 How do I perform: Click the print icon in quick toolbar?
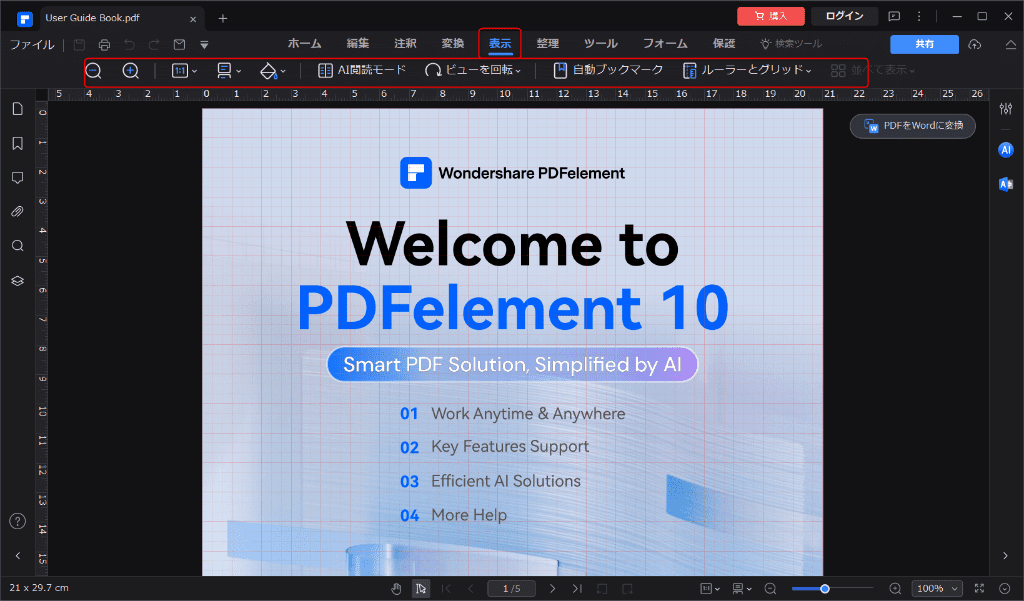(x=104, y=44)
